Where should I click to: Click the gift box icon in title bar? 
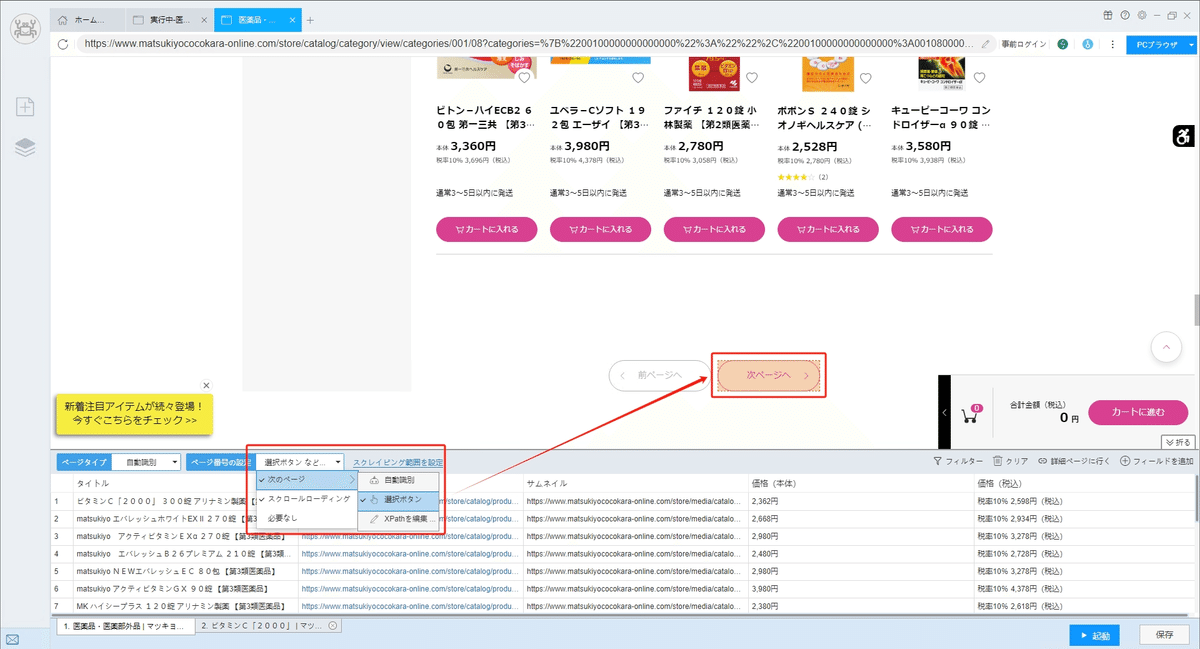[1108, 15]
